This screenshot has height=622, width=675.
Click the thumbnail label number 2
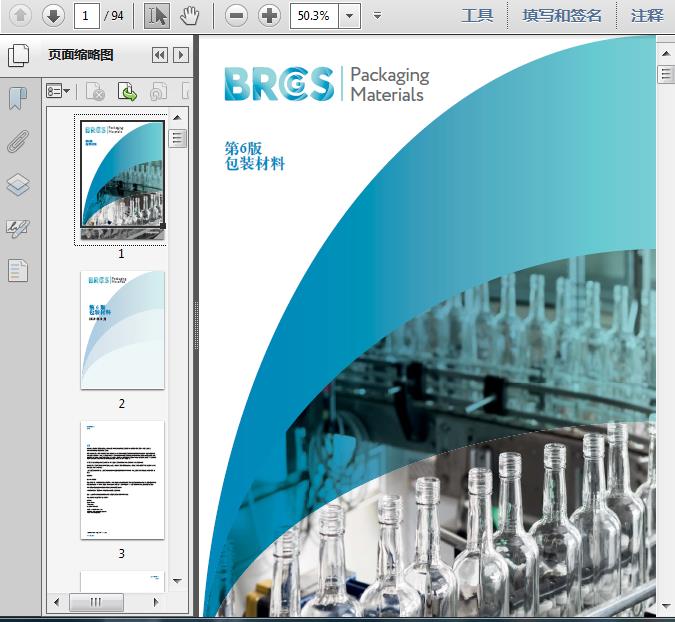(x=122, y=404)
